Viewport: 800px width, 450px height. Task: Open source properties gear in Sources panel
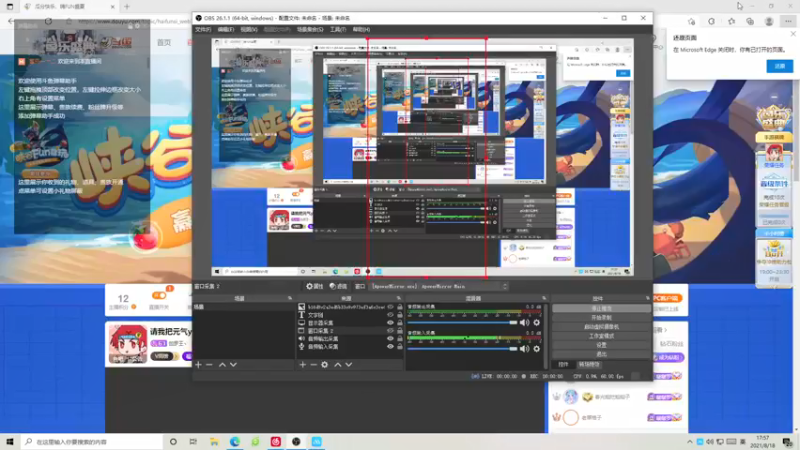click(x=324, y=365)
